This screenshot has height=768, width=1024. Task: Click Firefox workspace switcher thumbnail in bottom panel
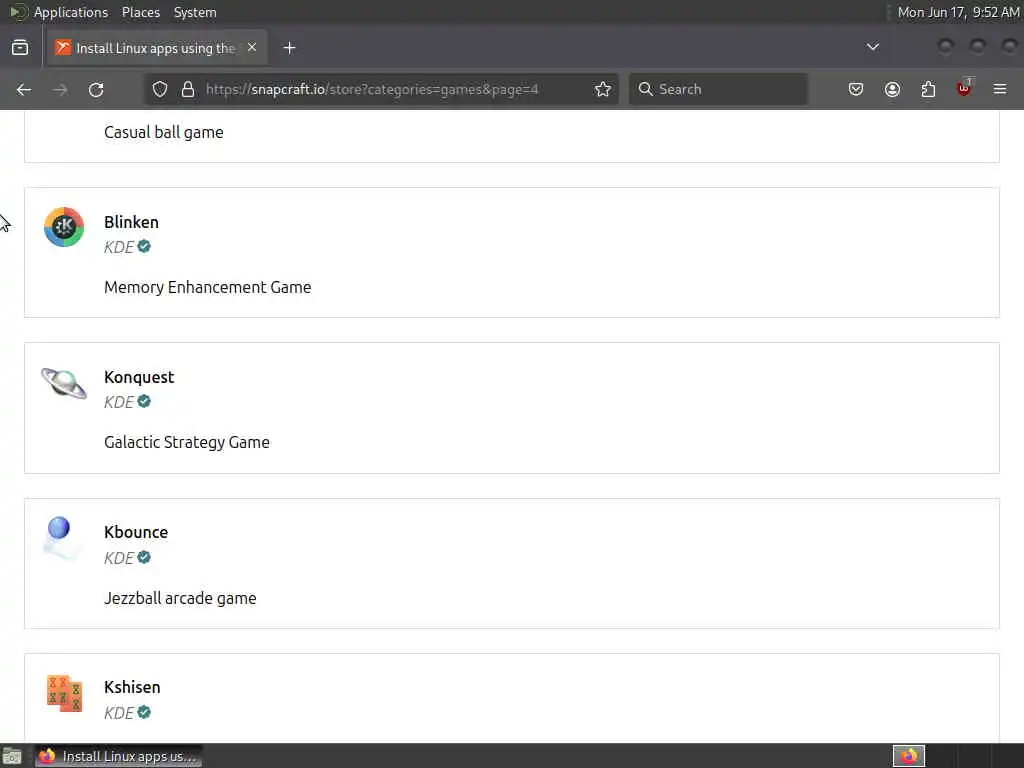coord(909,756)
